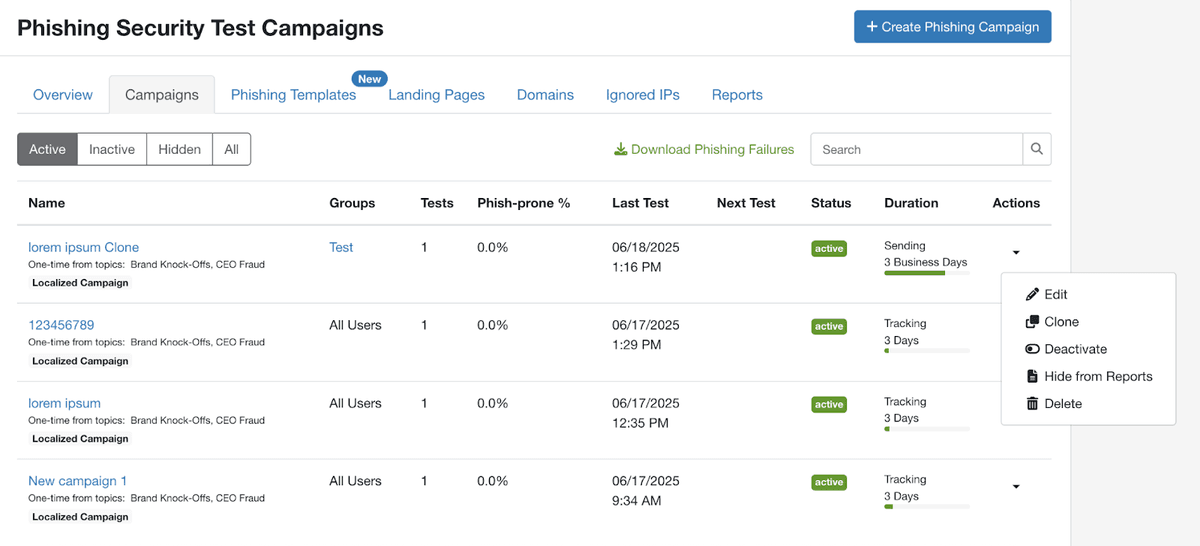
Task: Click the trash icon beside Delete
Action: pos(1033,404)
